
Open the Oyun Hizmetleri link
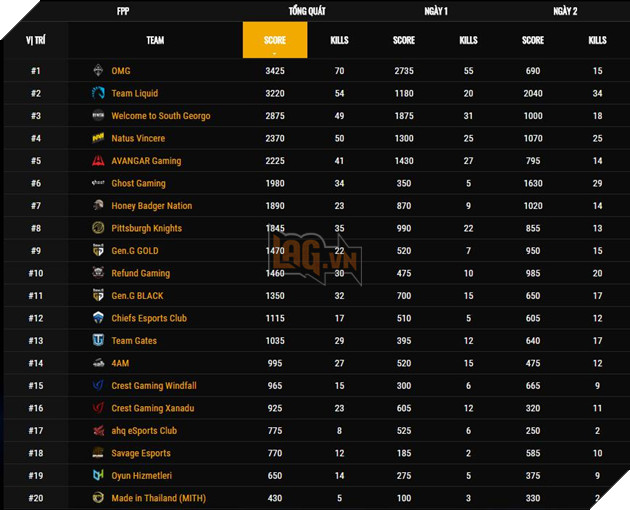(x=141, y=476)
